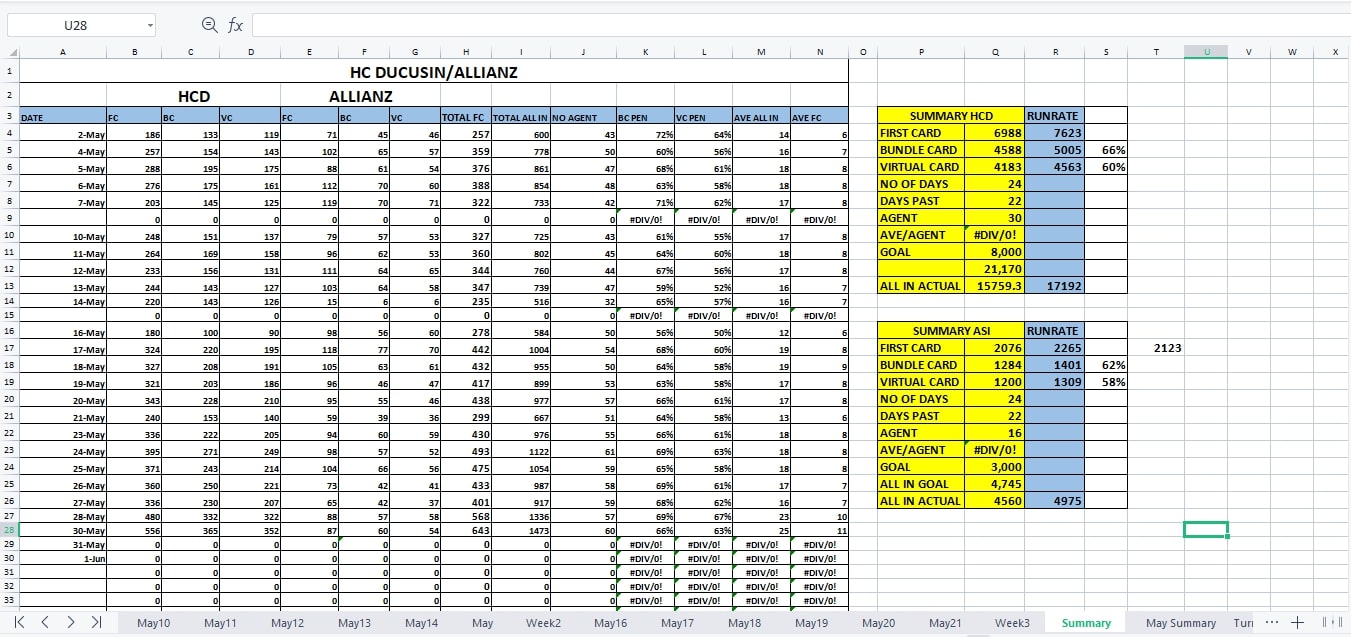
Task: Select the May16 sheet tab
Action: (x=610, y=623)
